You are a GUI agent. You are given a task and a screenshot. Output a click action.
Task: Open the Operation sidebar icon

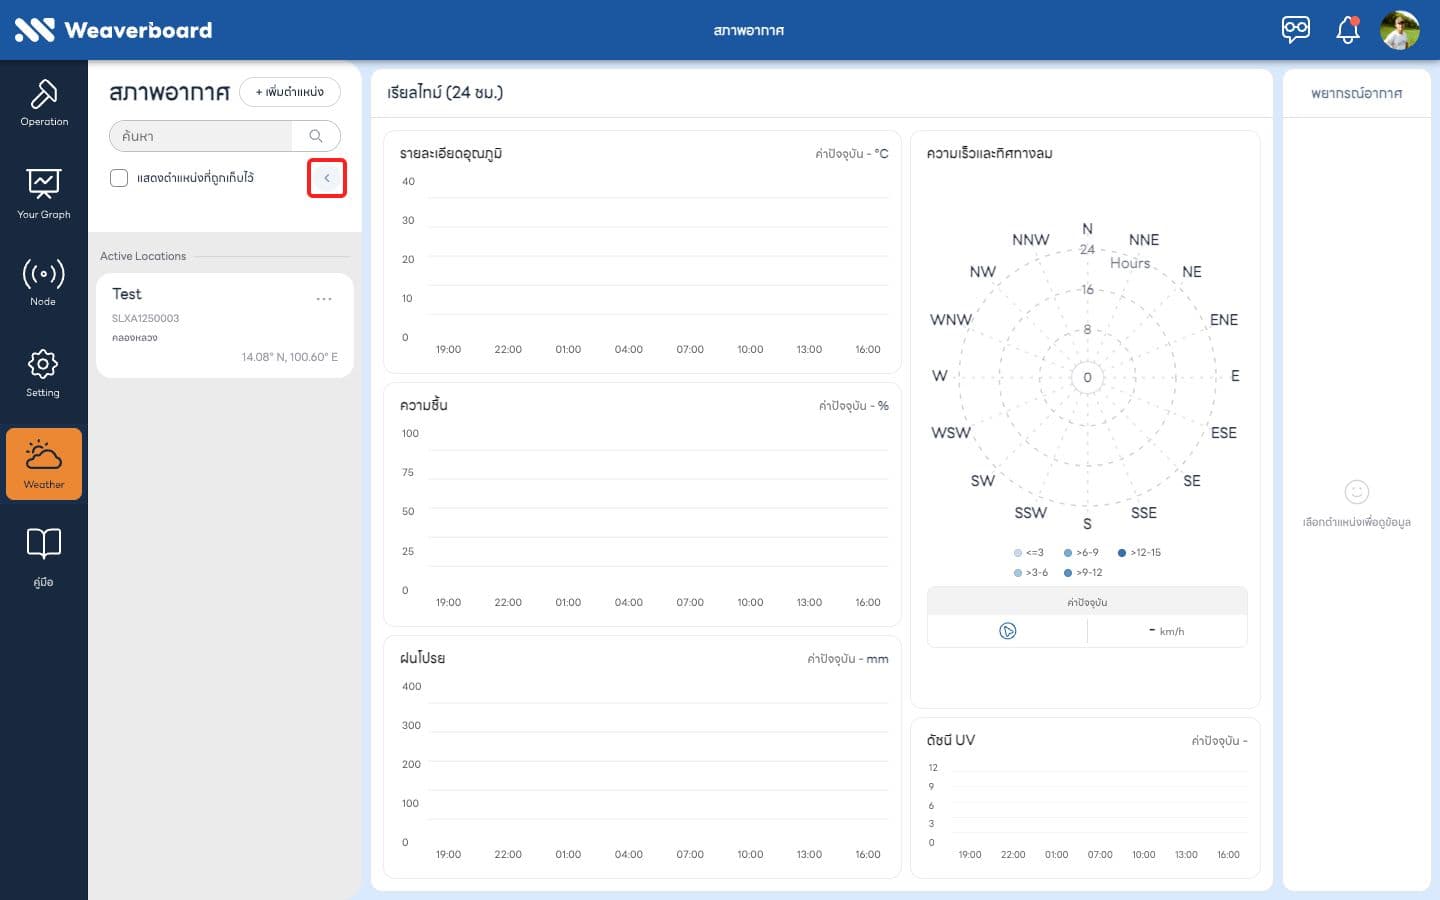(x=44, y=102)
